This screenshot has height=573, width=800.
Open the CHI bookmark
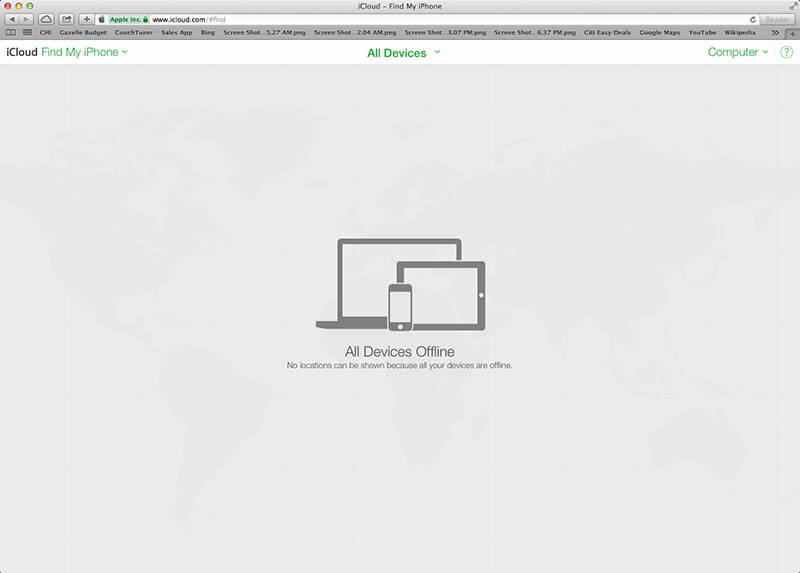click(45, 33)
